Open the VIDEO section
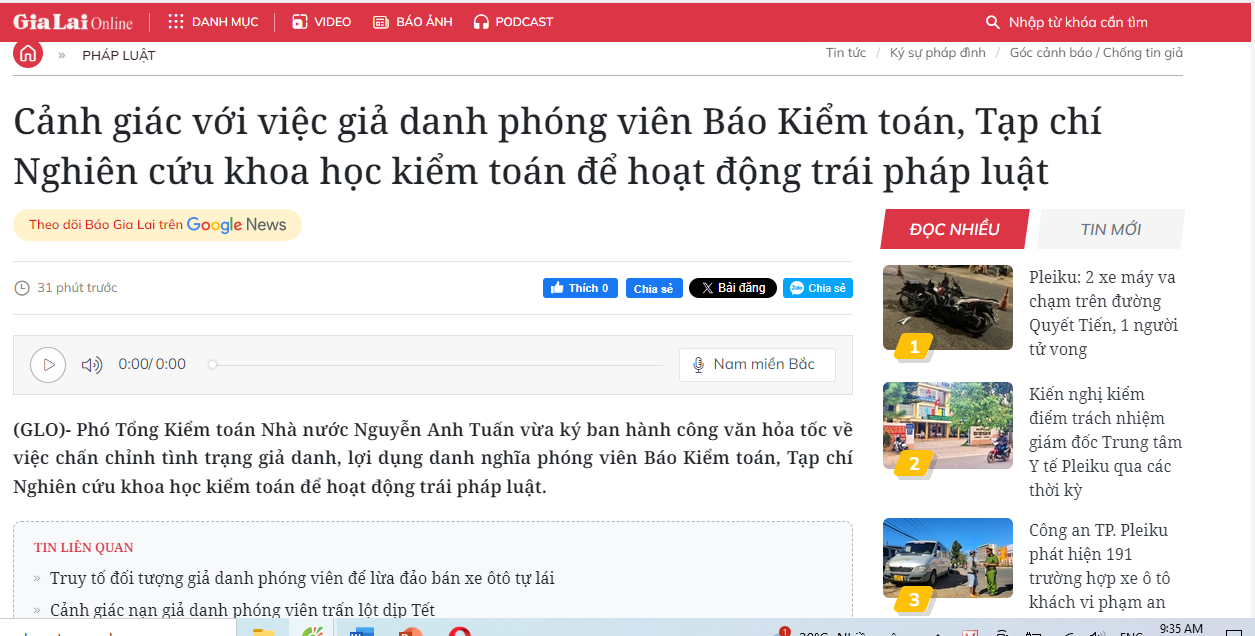This screenshot has width=1255, height=636. tap(321, 22)
